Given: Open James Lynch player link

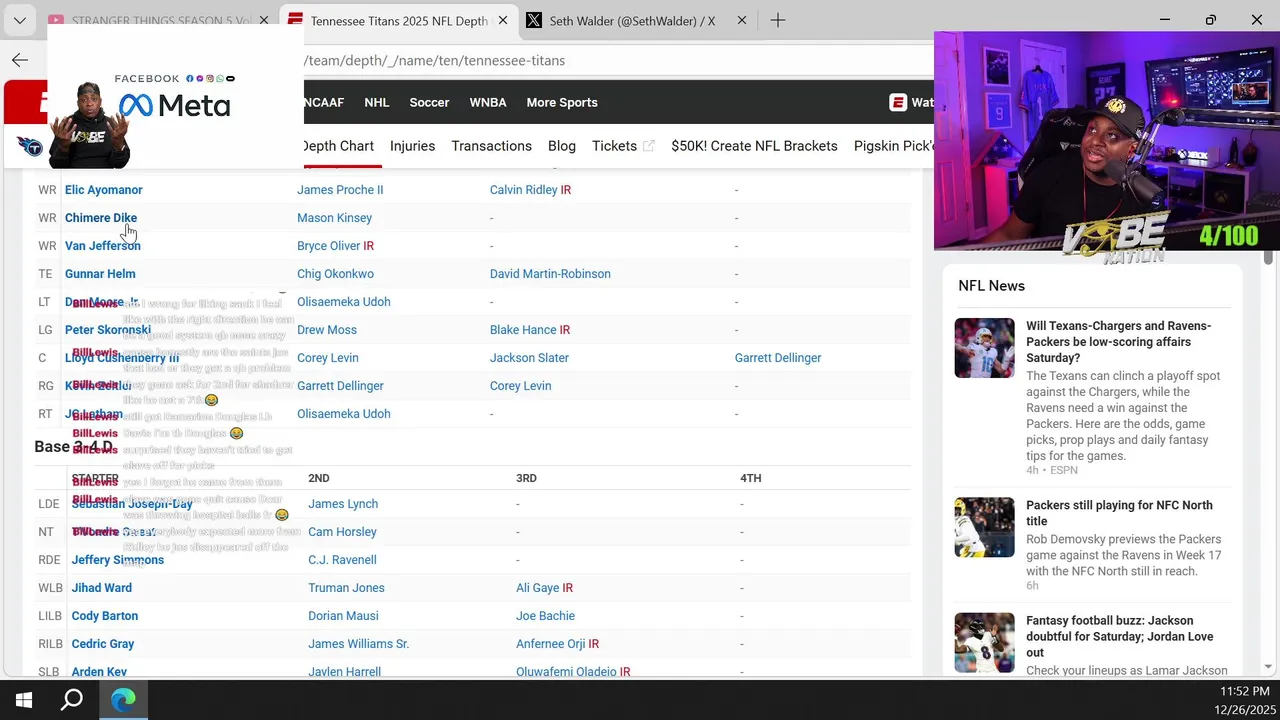Looking at the screenshot, I should tap(343, 504).
